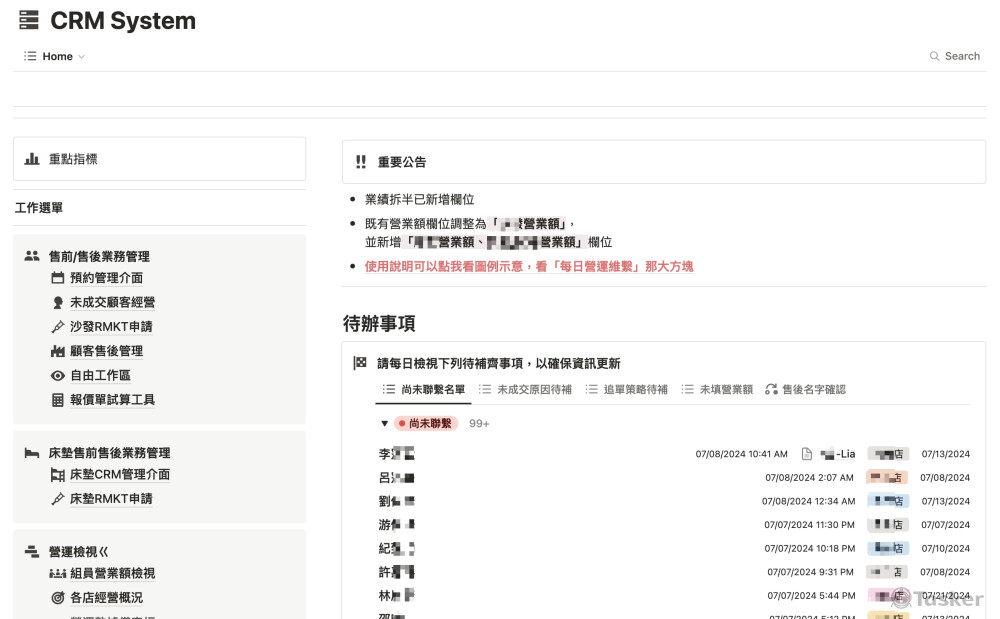Screen dimensions: 1000x619
Task: Click the person icon beside 未成交顧客經營
Action: [58, 302]
